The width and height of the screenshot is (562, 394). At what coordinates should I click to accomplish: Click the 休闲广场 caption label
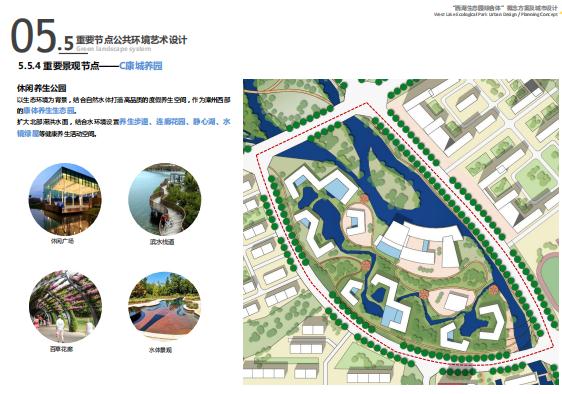point(63,241)
